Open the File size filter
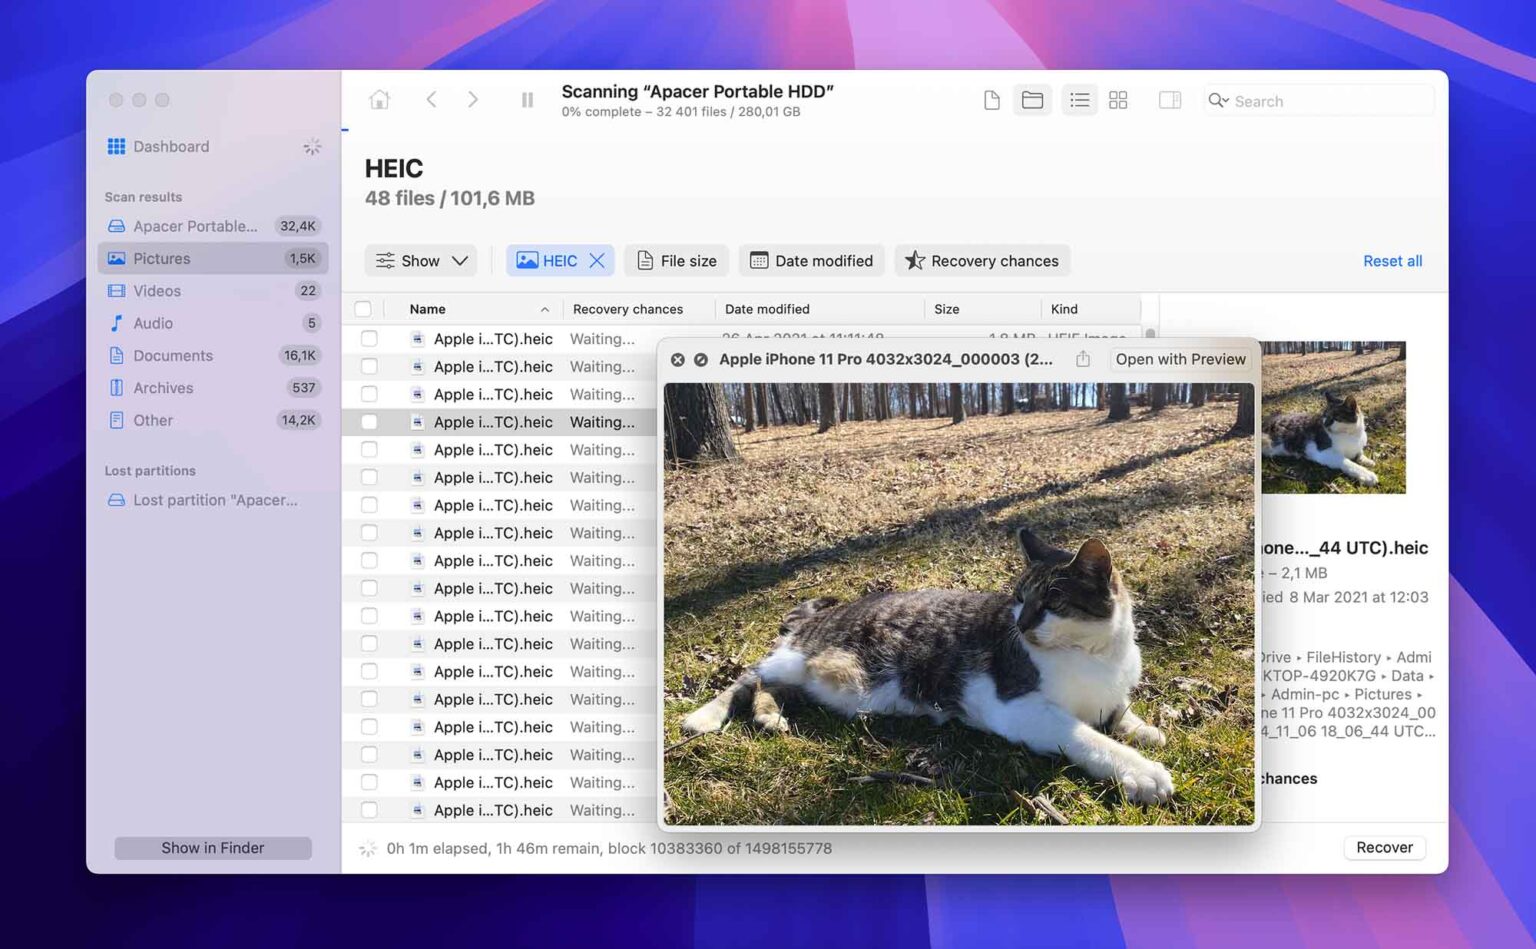Viewport: 1536px width, 949px height. 677,261
